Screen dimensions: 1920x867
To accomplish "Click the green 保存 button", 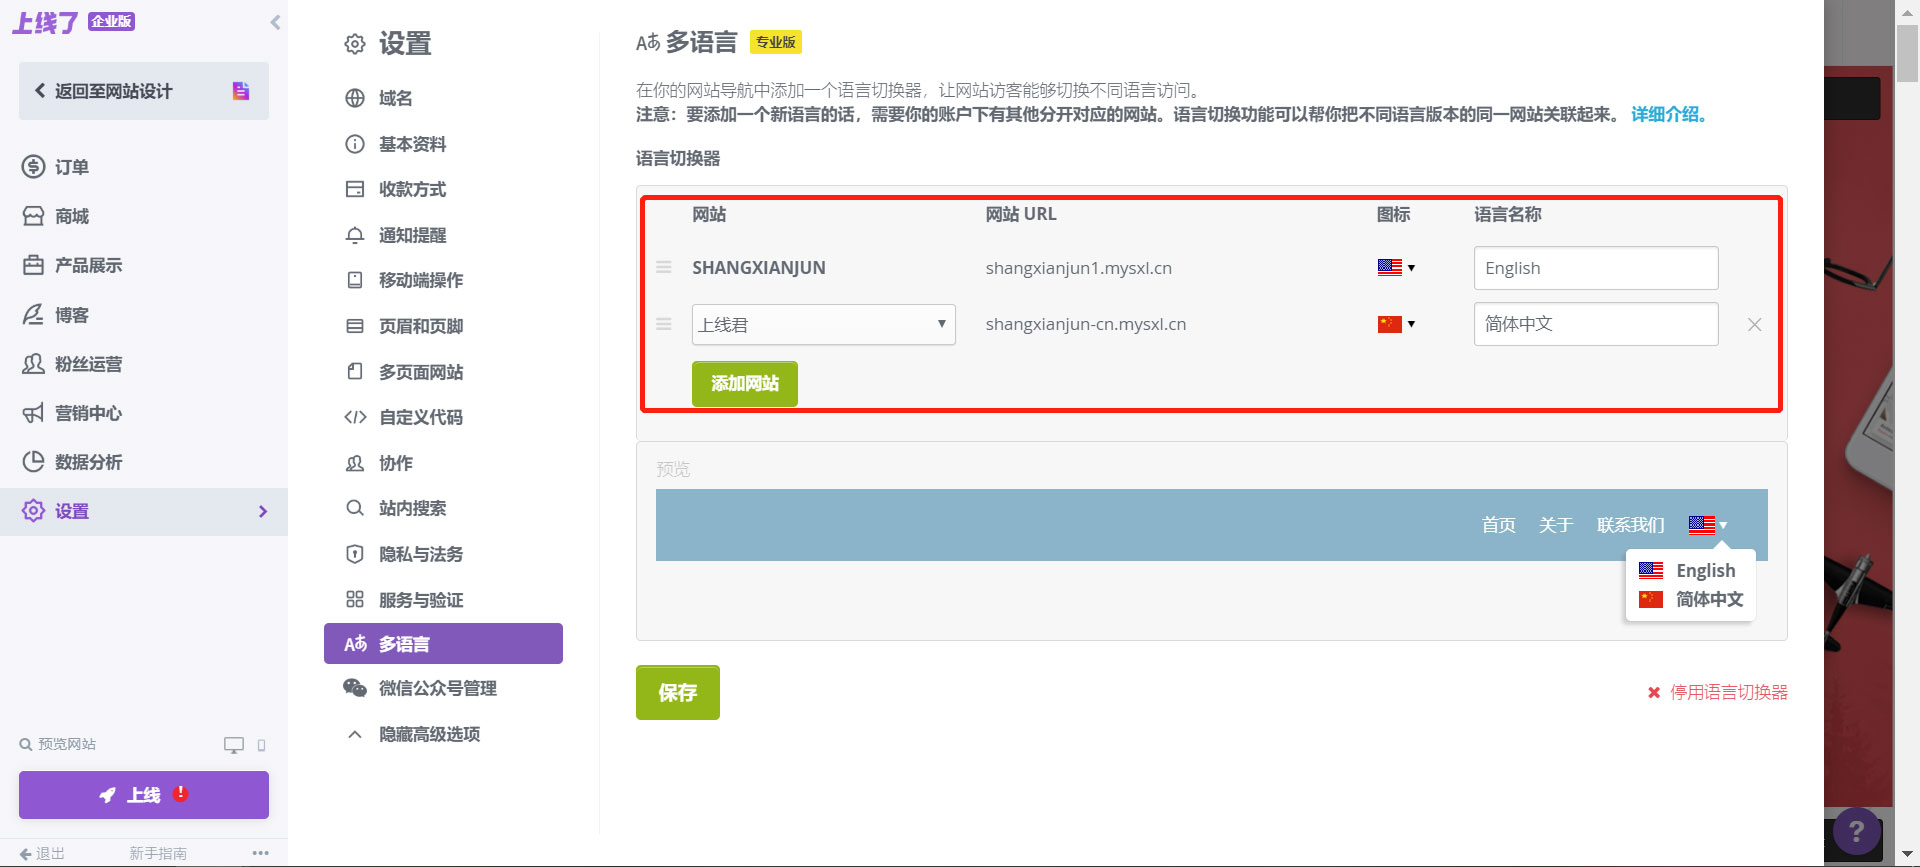I will (678, 692).
